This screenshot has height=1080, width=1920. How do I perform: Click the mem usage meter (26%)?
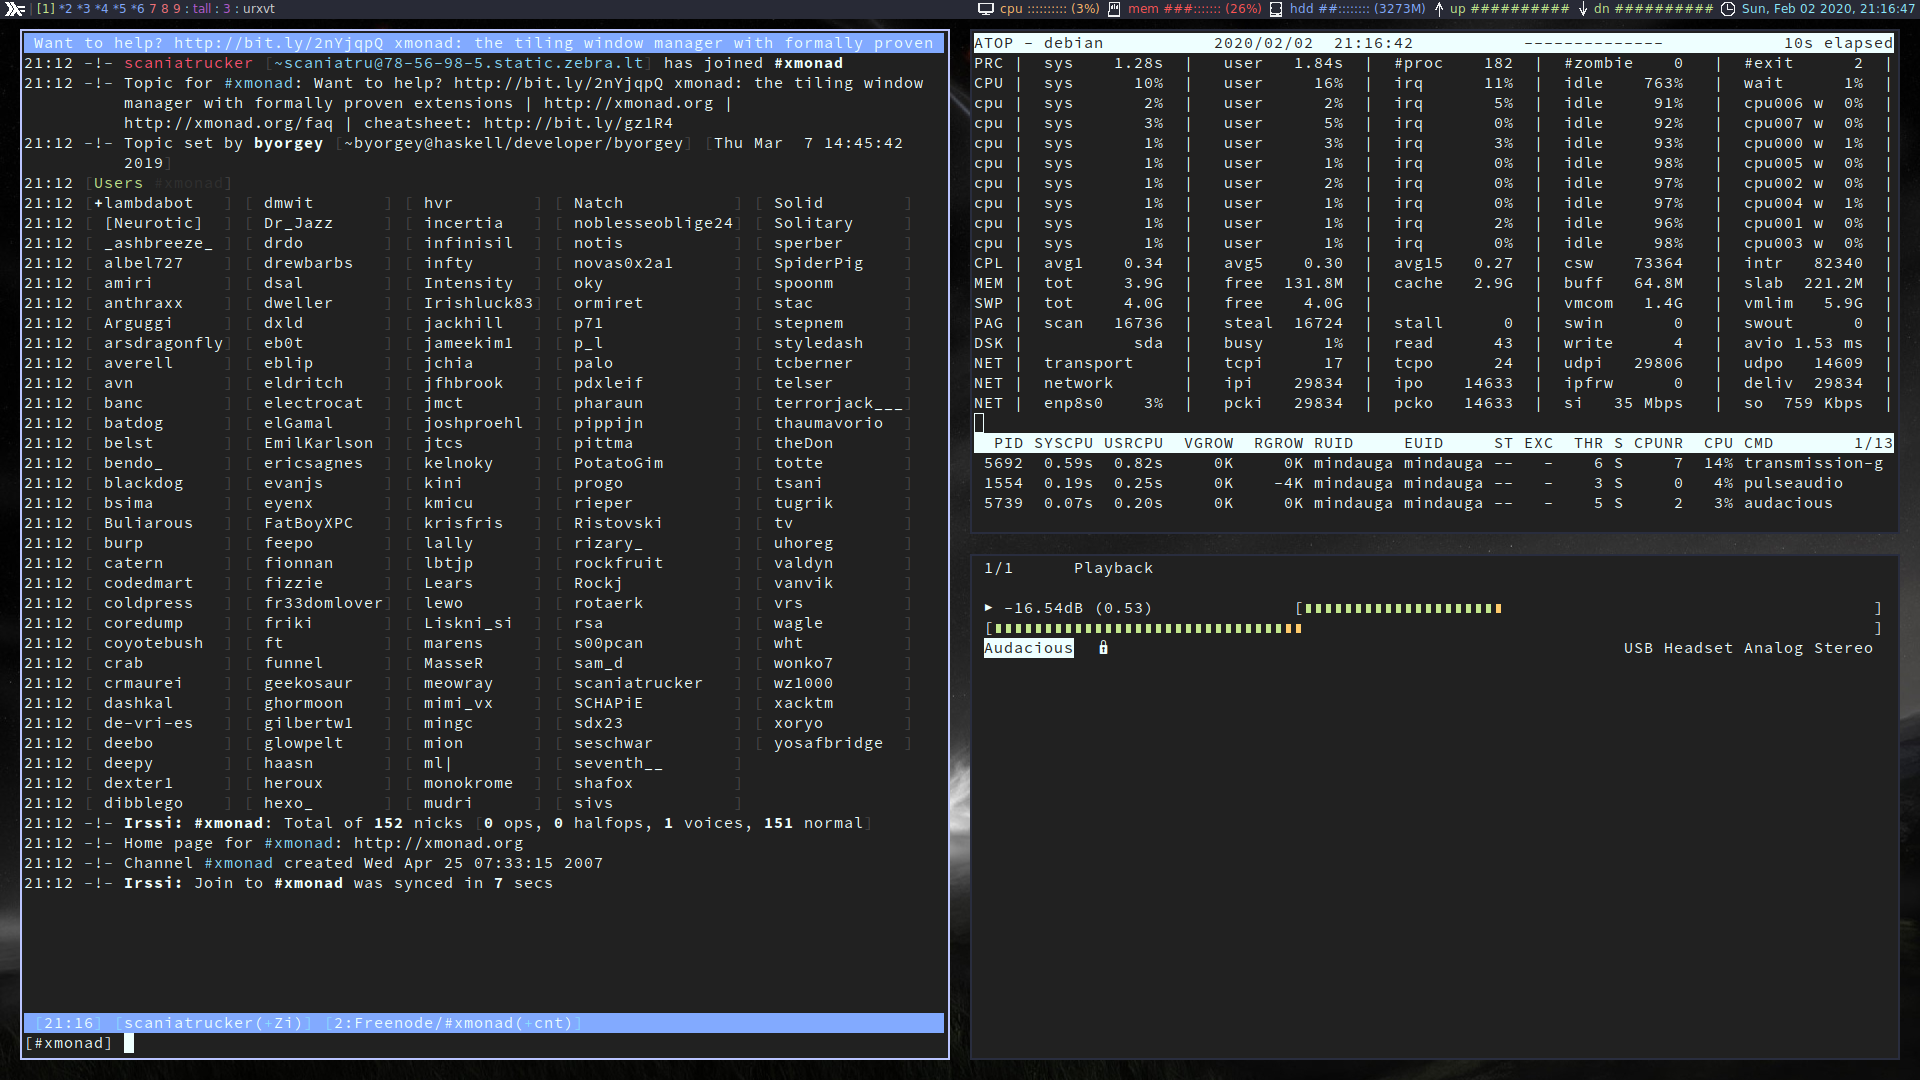click(1195, 9)
